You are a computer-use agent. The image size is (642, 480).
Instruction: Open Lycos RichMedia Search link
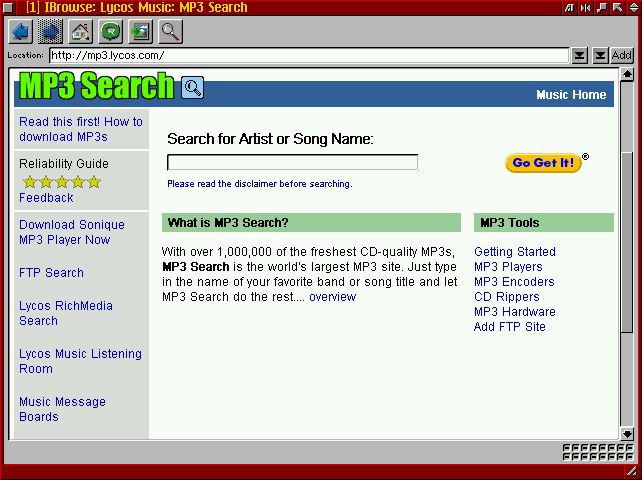click(66, 313)
